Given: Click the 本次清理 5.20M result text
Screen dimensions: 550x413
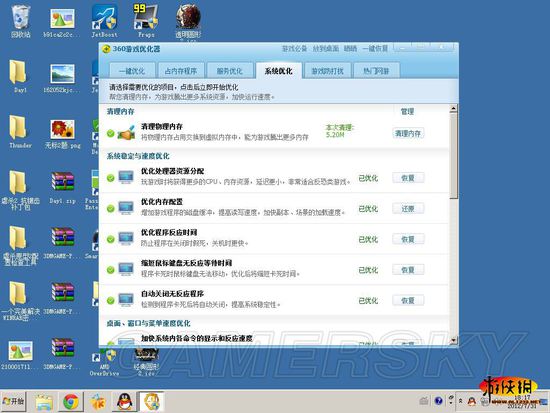Looking at the screenshot, I should pos(340,131).
